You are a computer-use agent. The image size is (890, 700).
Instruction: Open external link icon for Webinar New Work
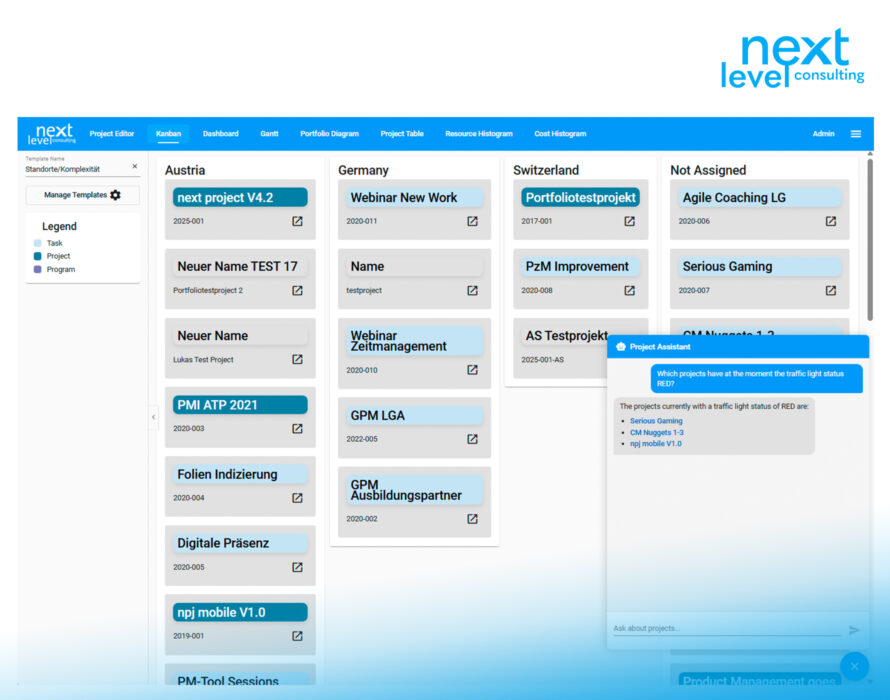(x=472, y=221)
